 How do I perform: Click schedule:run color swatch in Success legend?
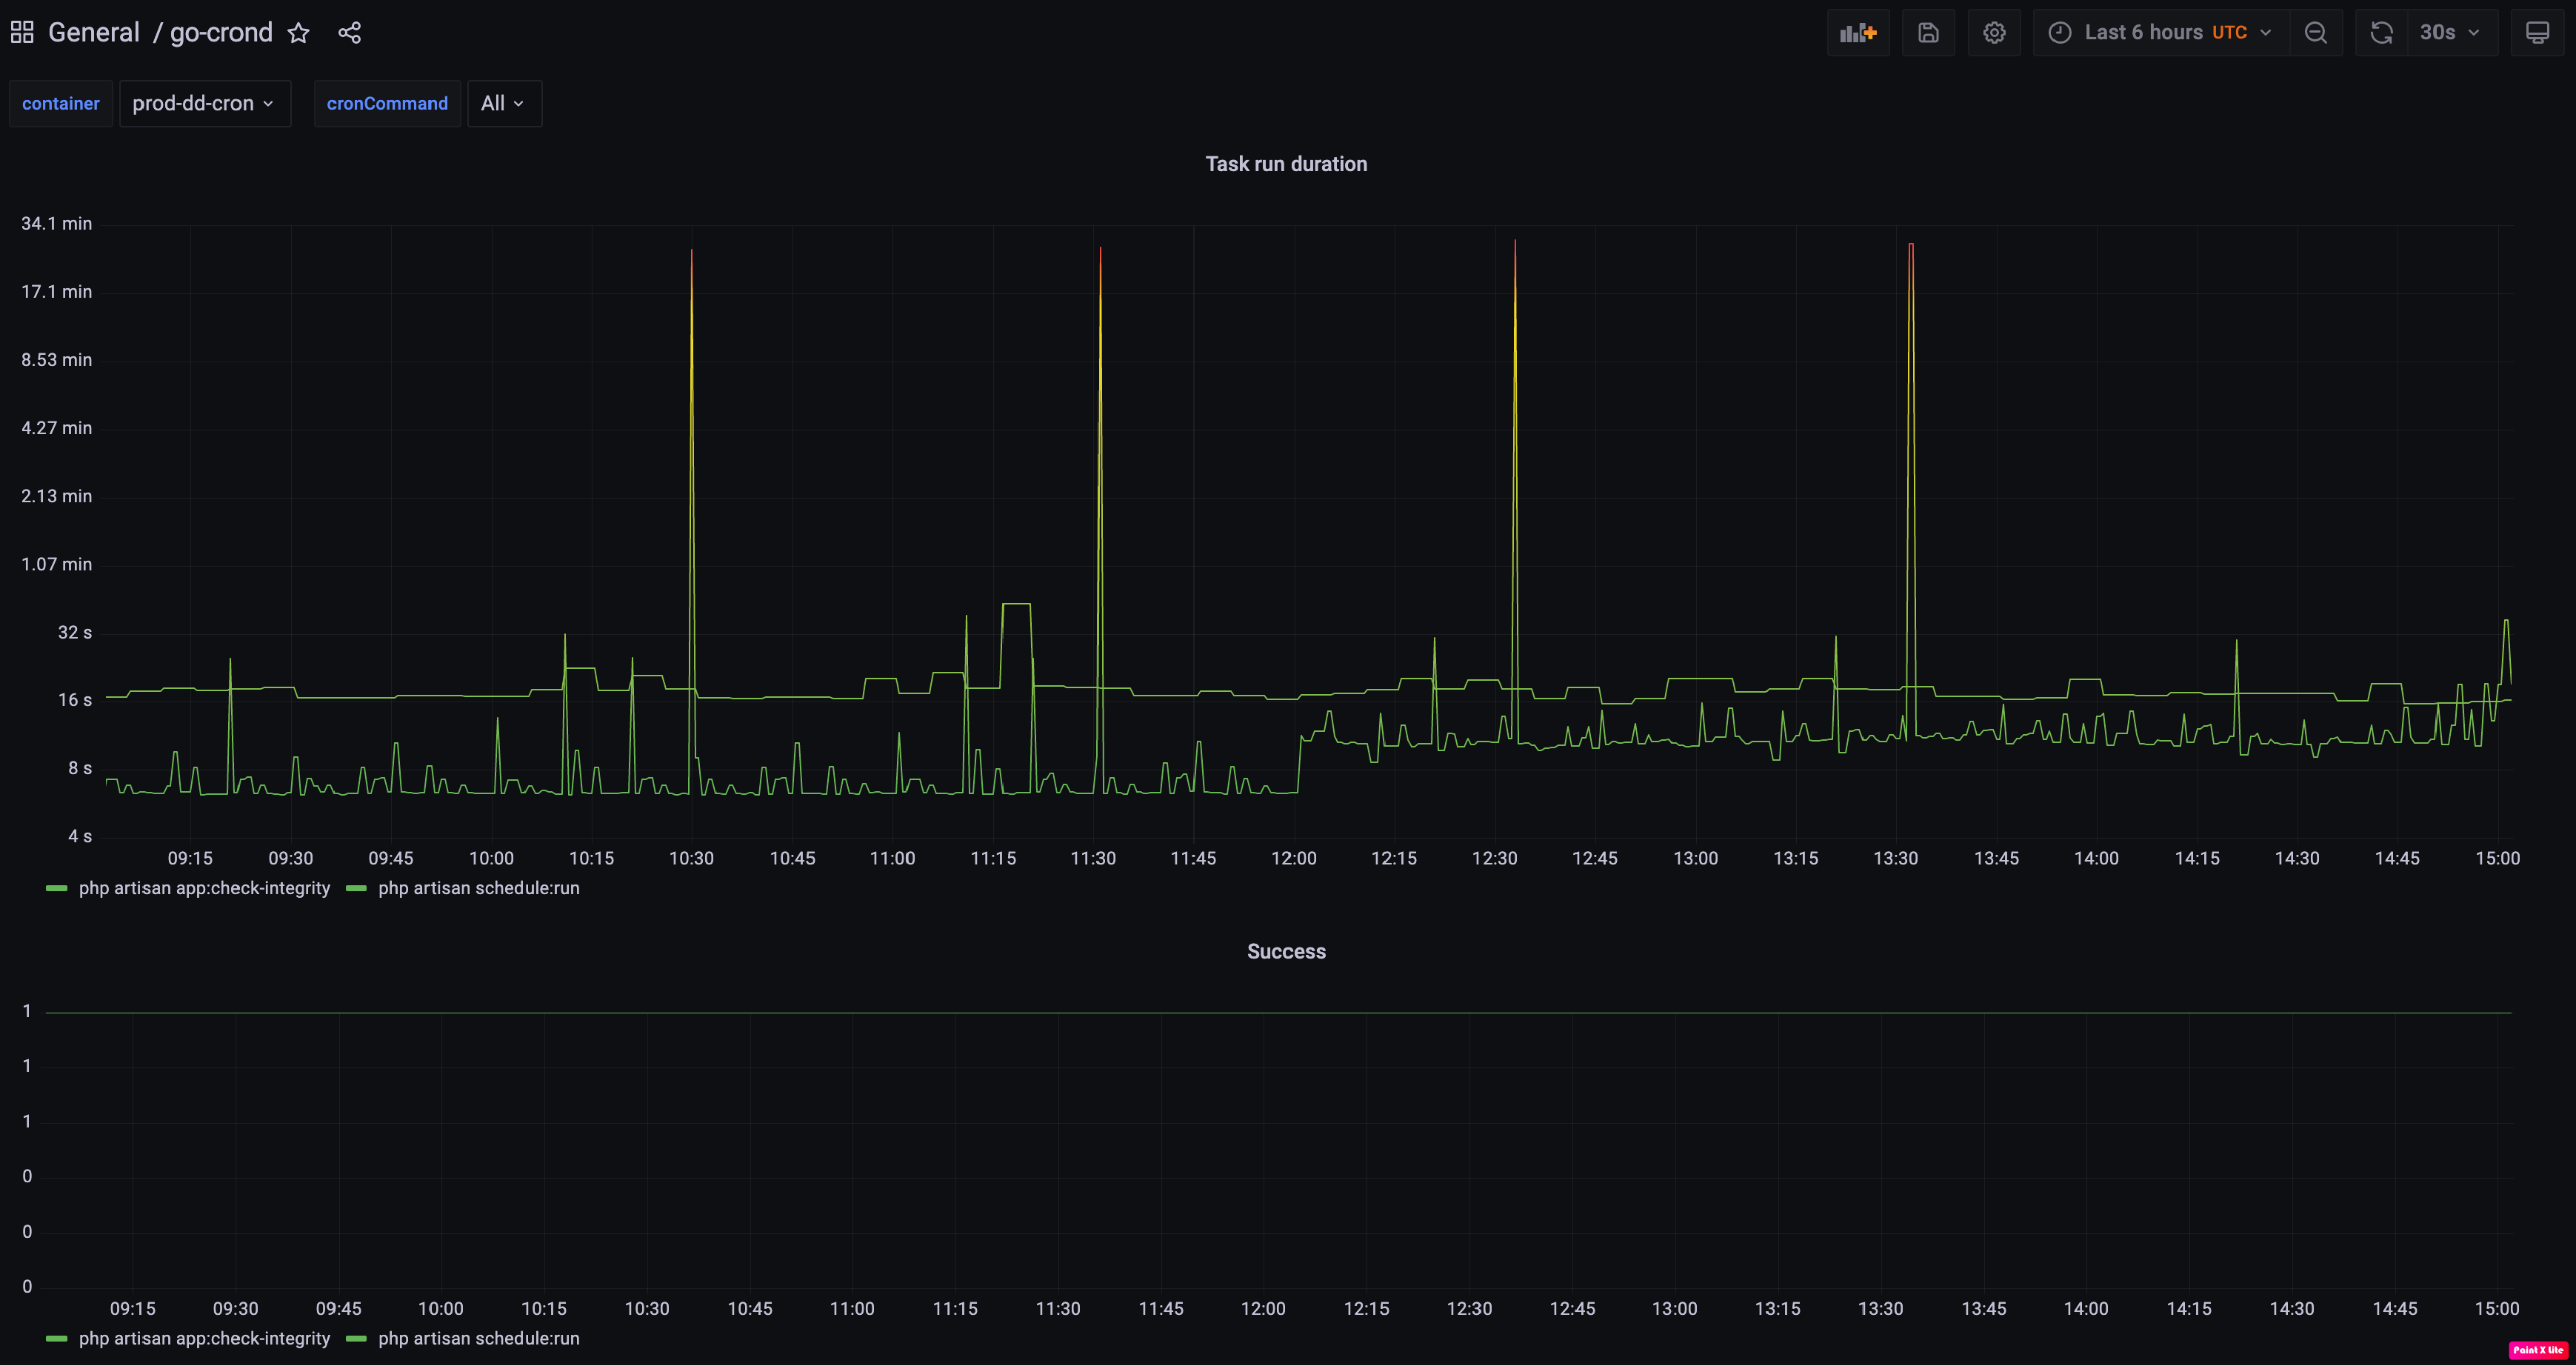click(x=356, y=1338)
